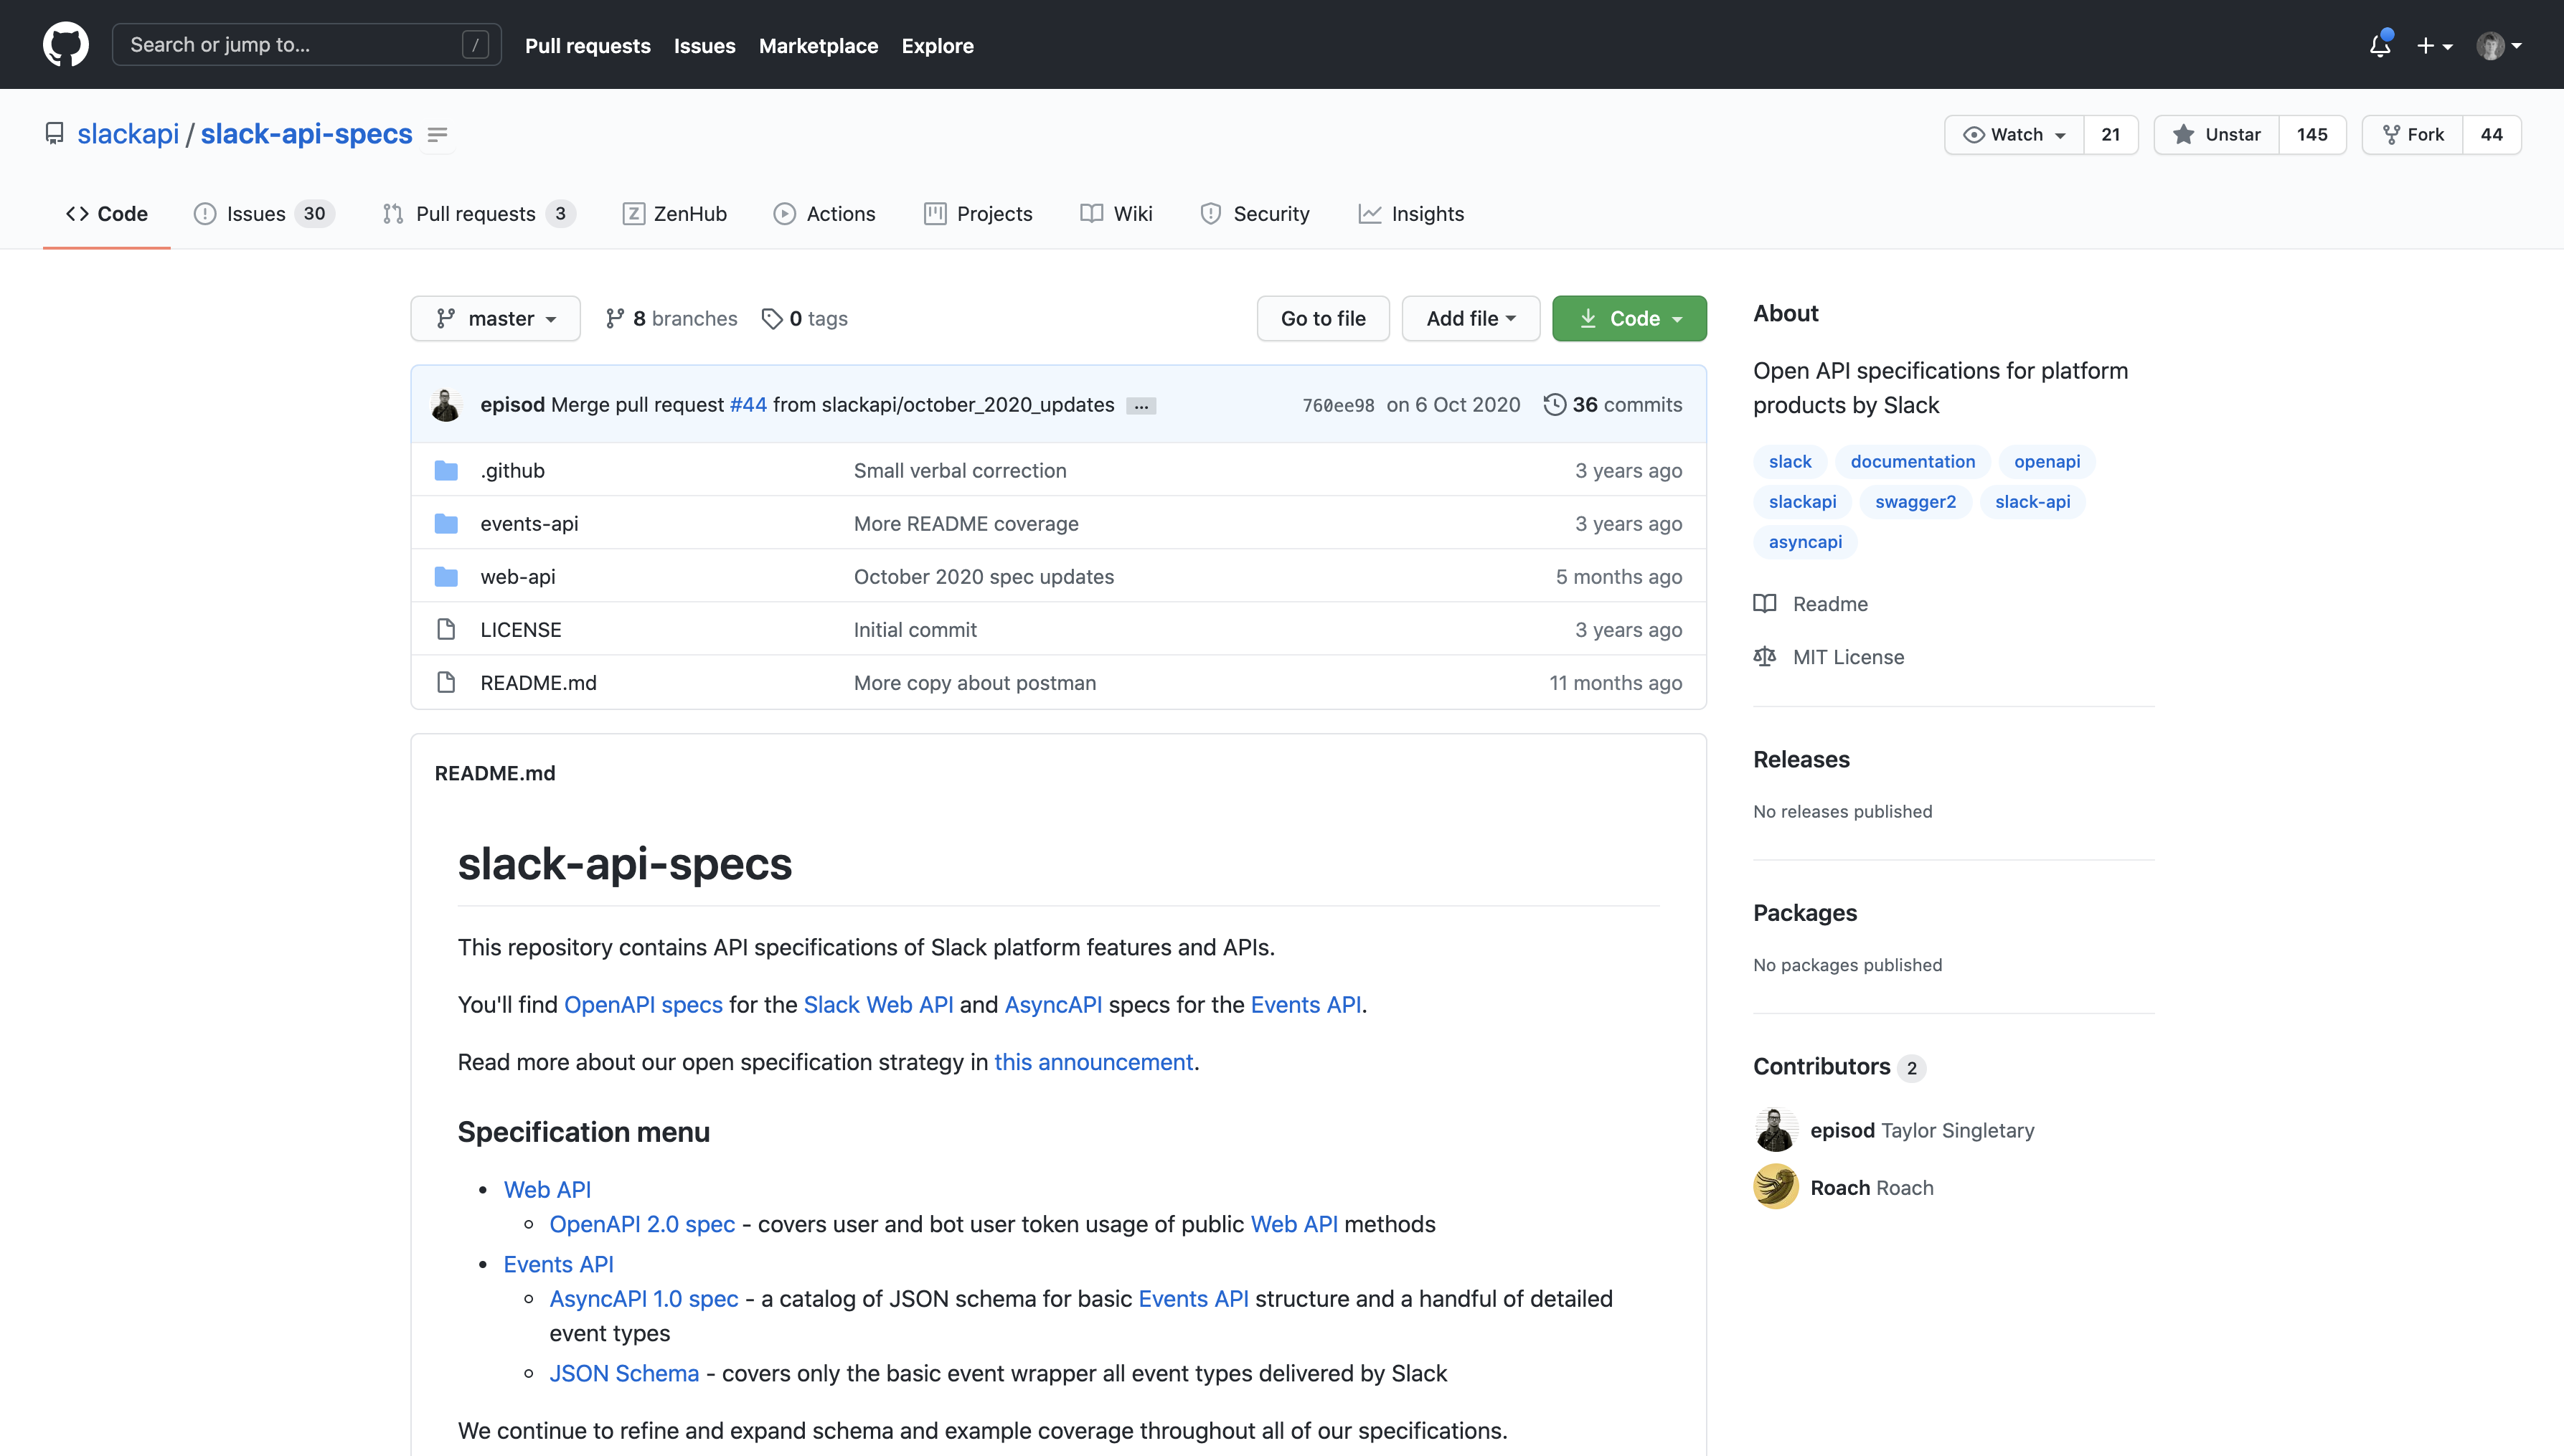Toggle Watch subscription for this repository

point(2015,134)
